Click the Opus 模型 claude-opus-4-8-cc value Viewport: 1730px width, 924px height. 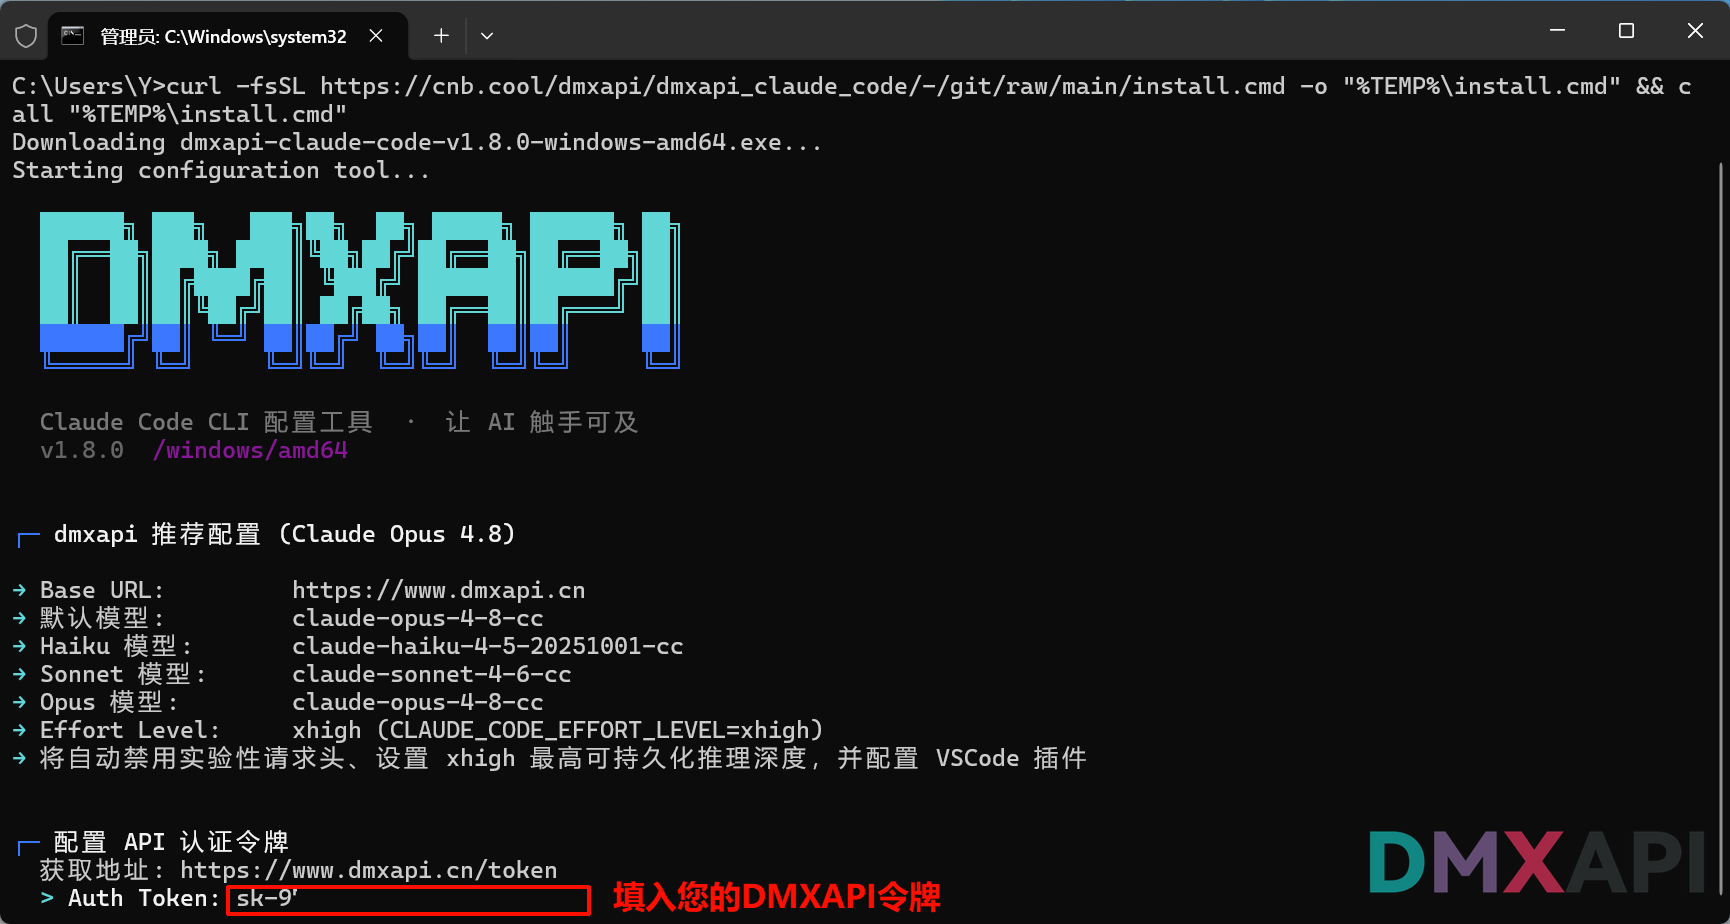coord(417,702)
